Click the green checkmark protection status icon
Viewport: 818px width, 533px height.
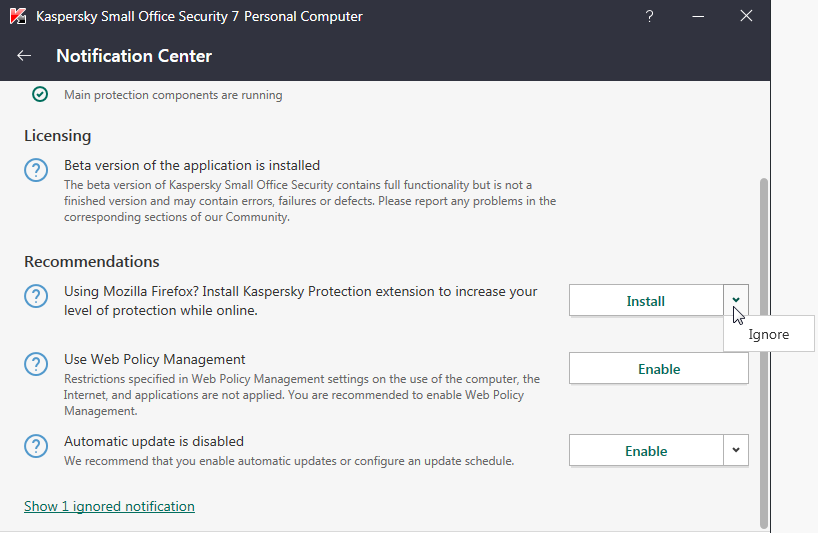(x=40, y=95)
